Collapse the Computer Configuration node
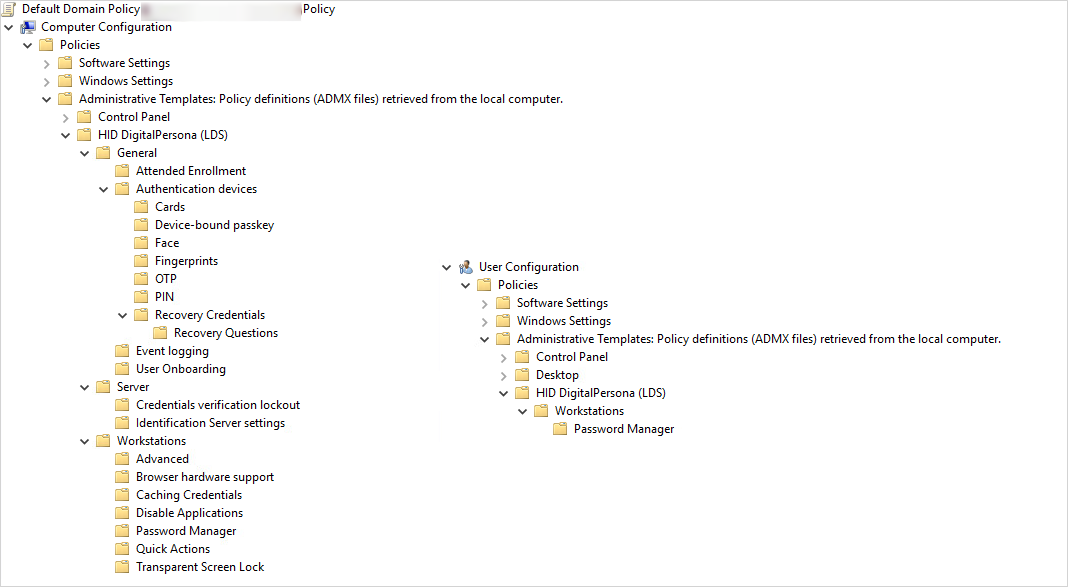 [9, 27]
